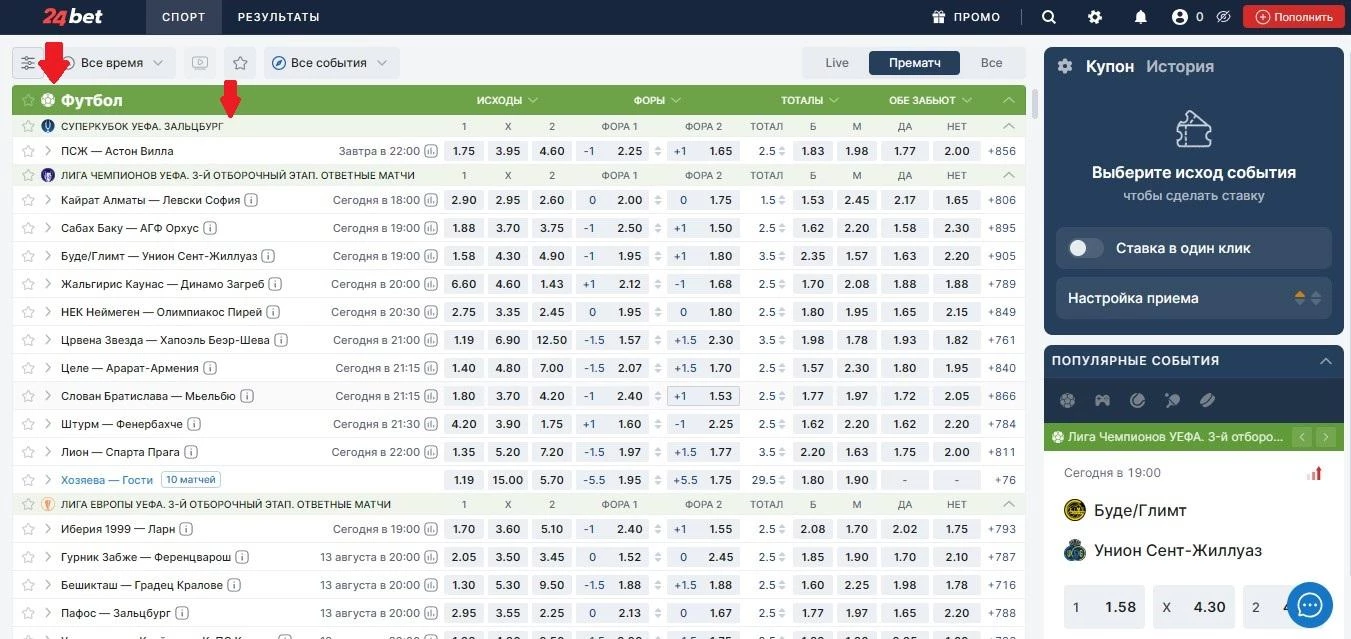Image resolution: width=1351 pixels, height=639 pixels.
Task: Switch to the История coupon tab
Action: [1180, 66]
